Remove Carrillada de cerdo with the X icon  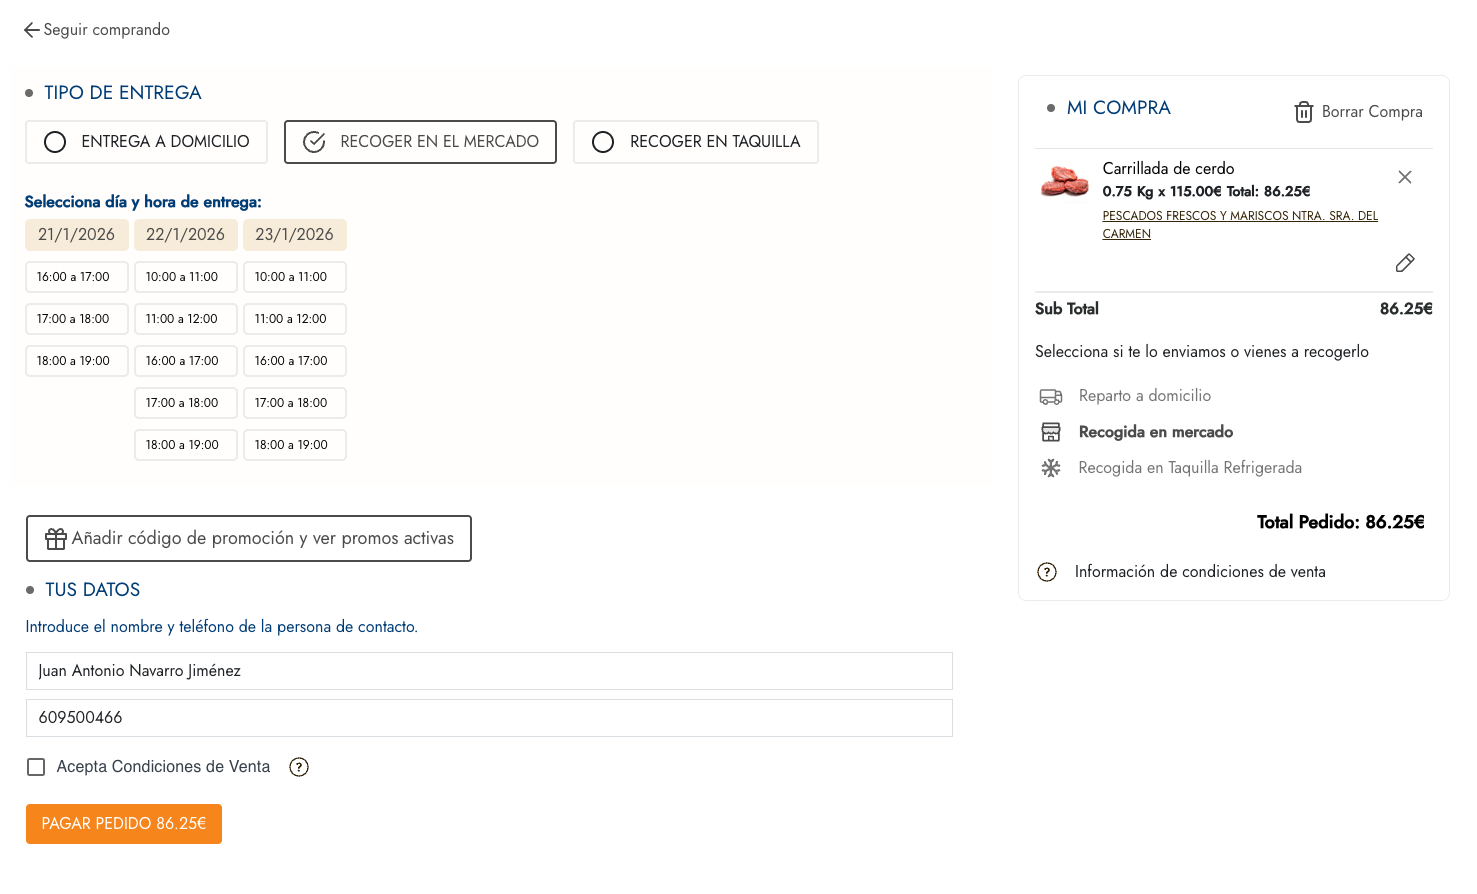[1404, 177]
